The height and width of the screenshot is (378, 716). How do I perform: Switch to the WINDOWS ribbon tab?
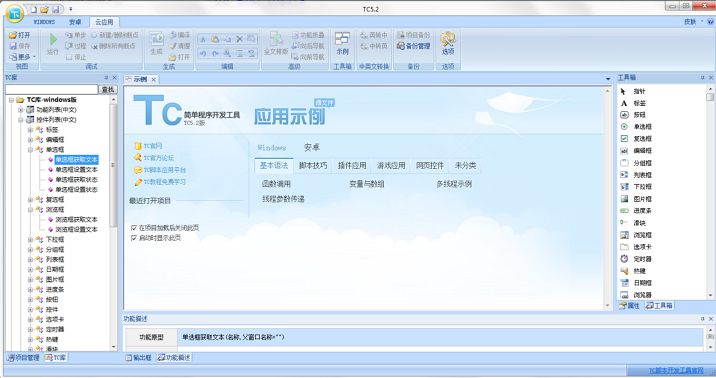(x=44, y=22)
